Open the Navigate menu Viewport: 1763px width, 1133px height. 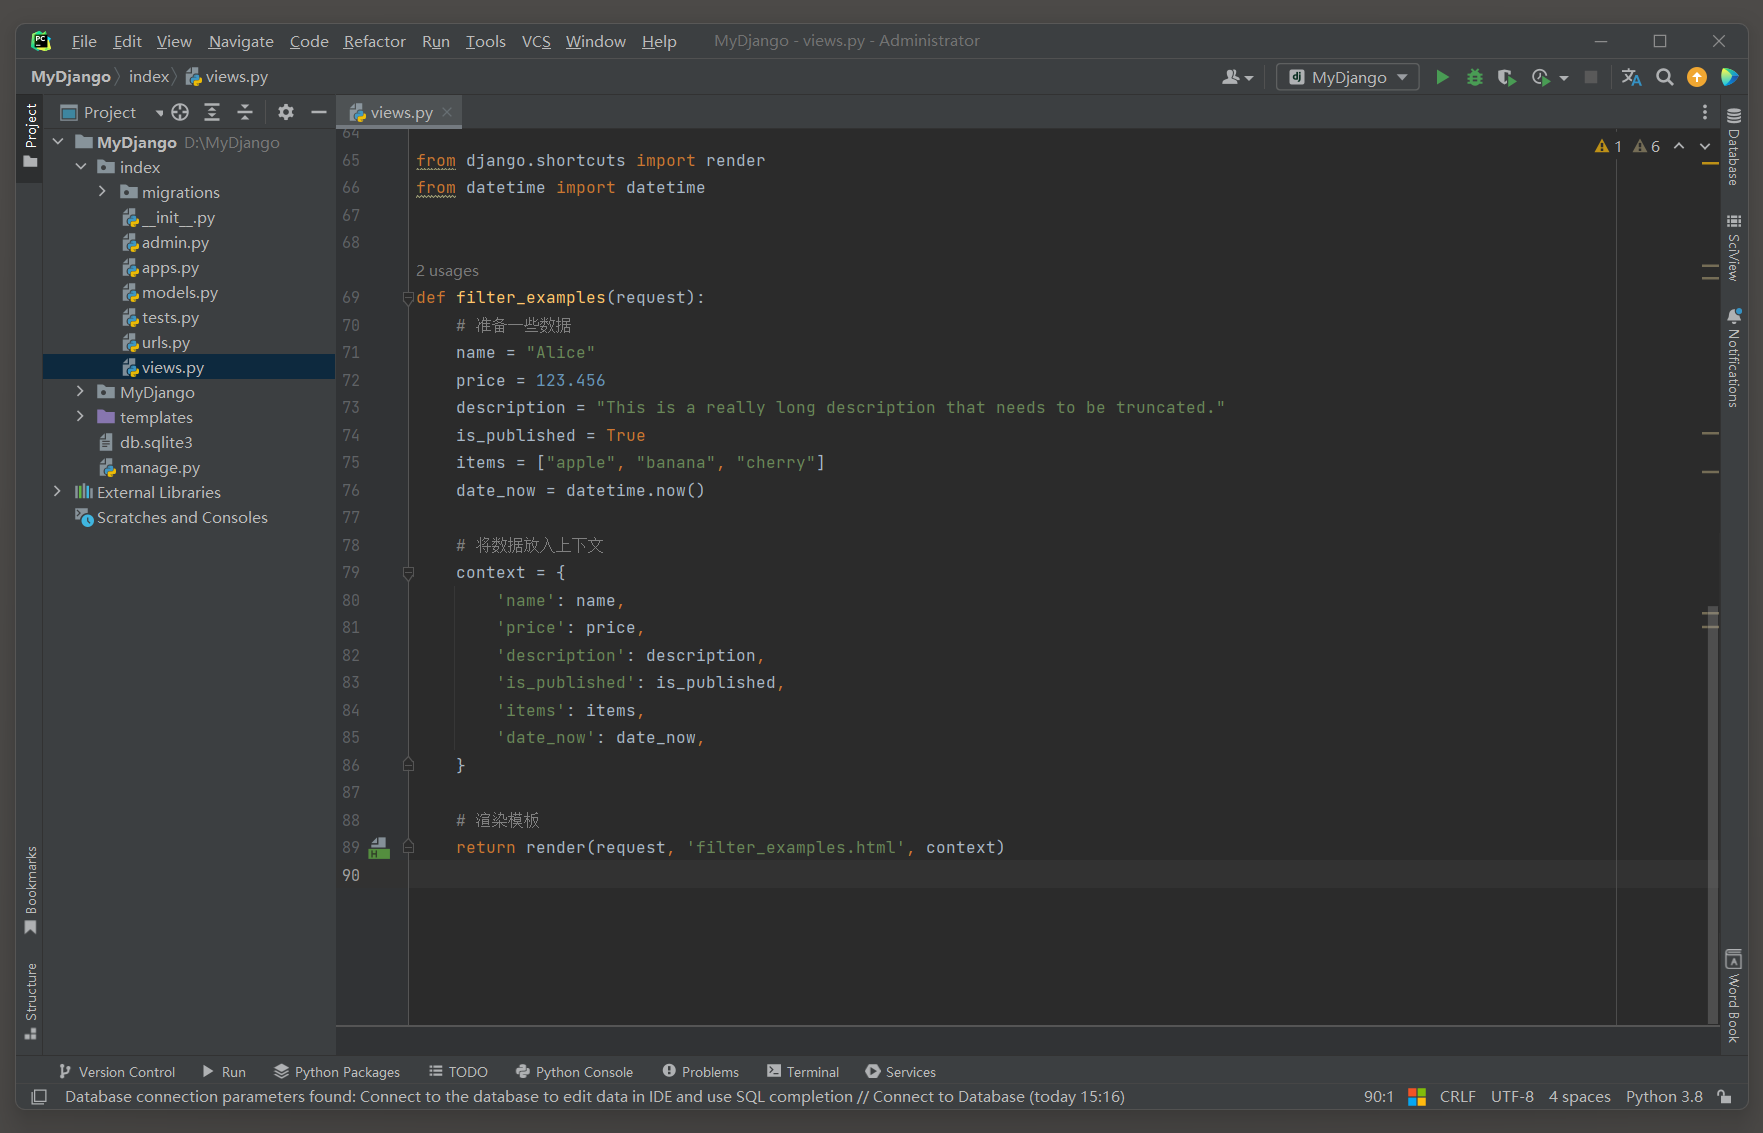pos(241,41)
